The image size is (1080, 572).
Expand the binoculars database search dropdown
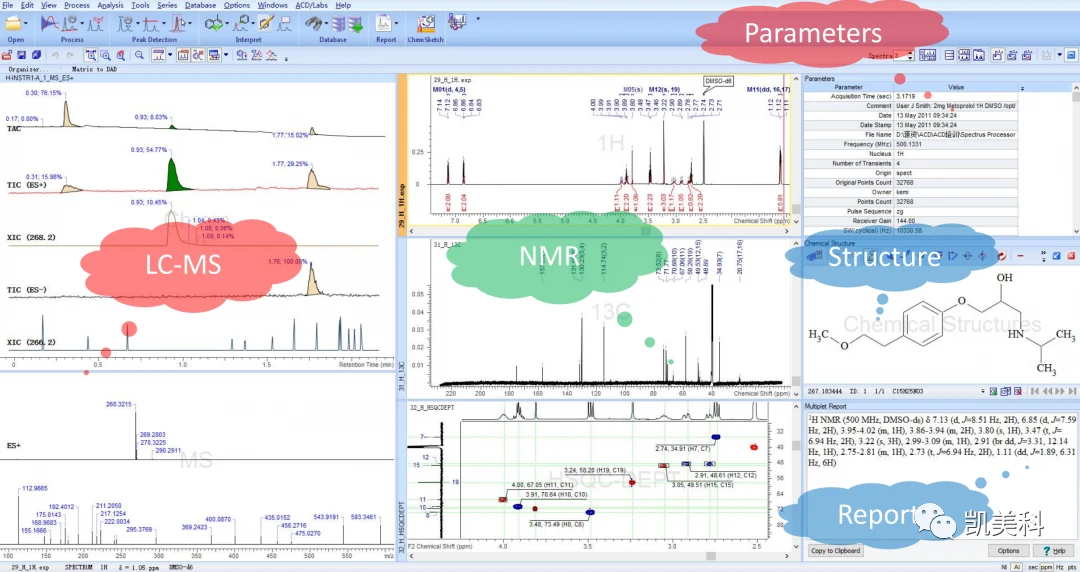(x=326, y=23)
